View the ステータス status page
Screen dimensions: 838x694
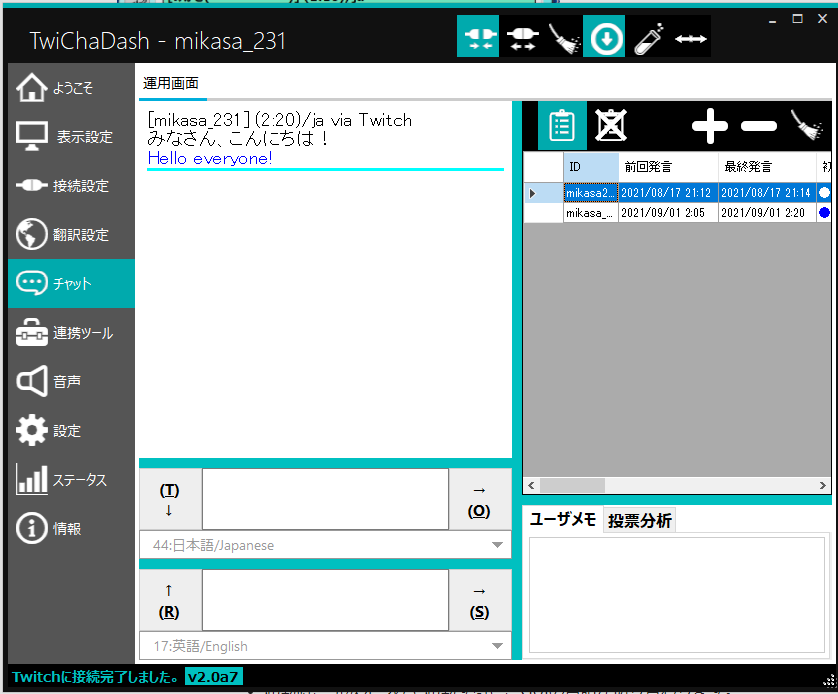(x=71, y=479)
